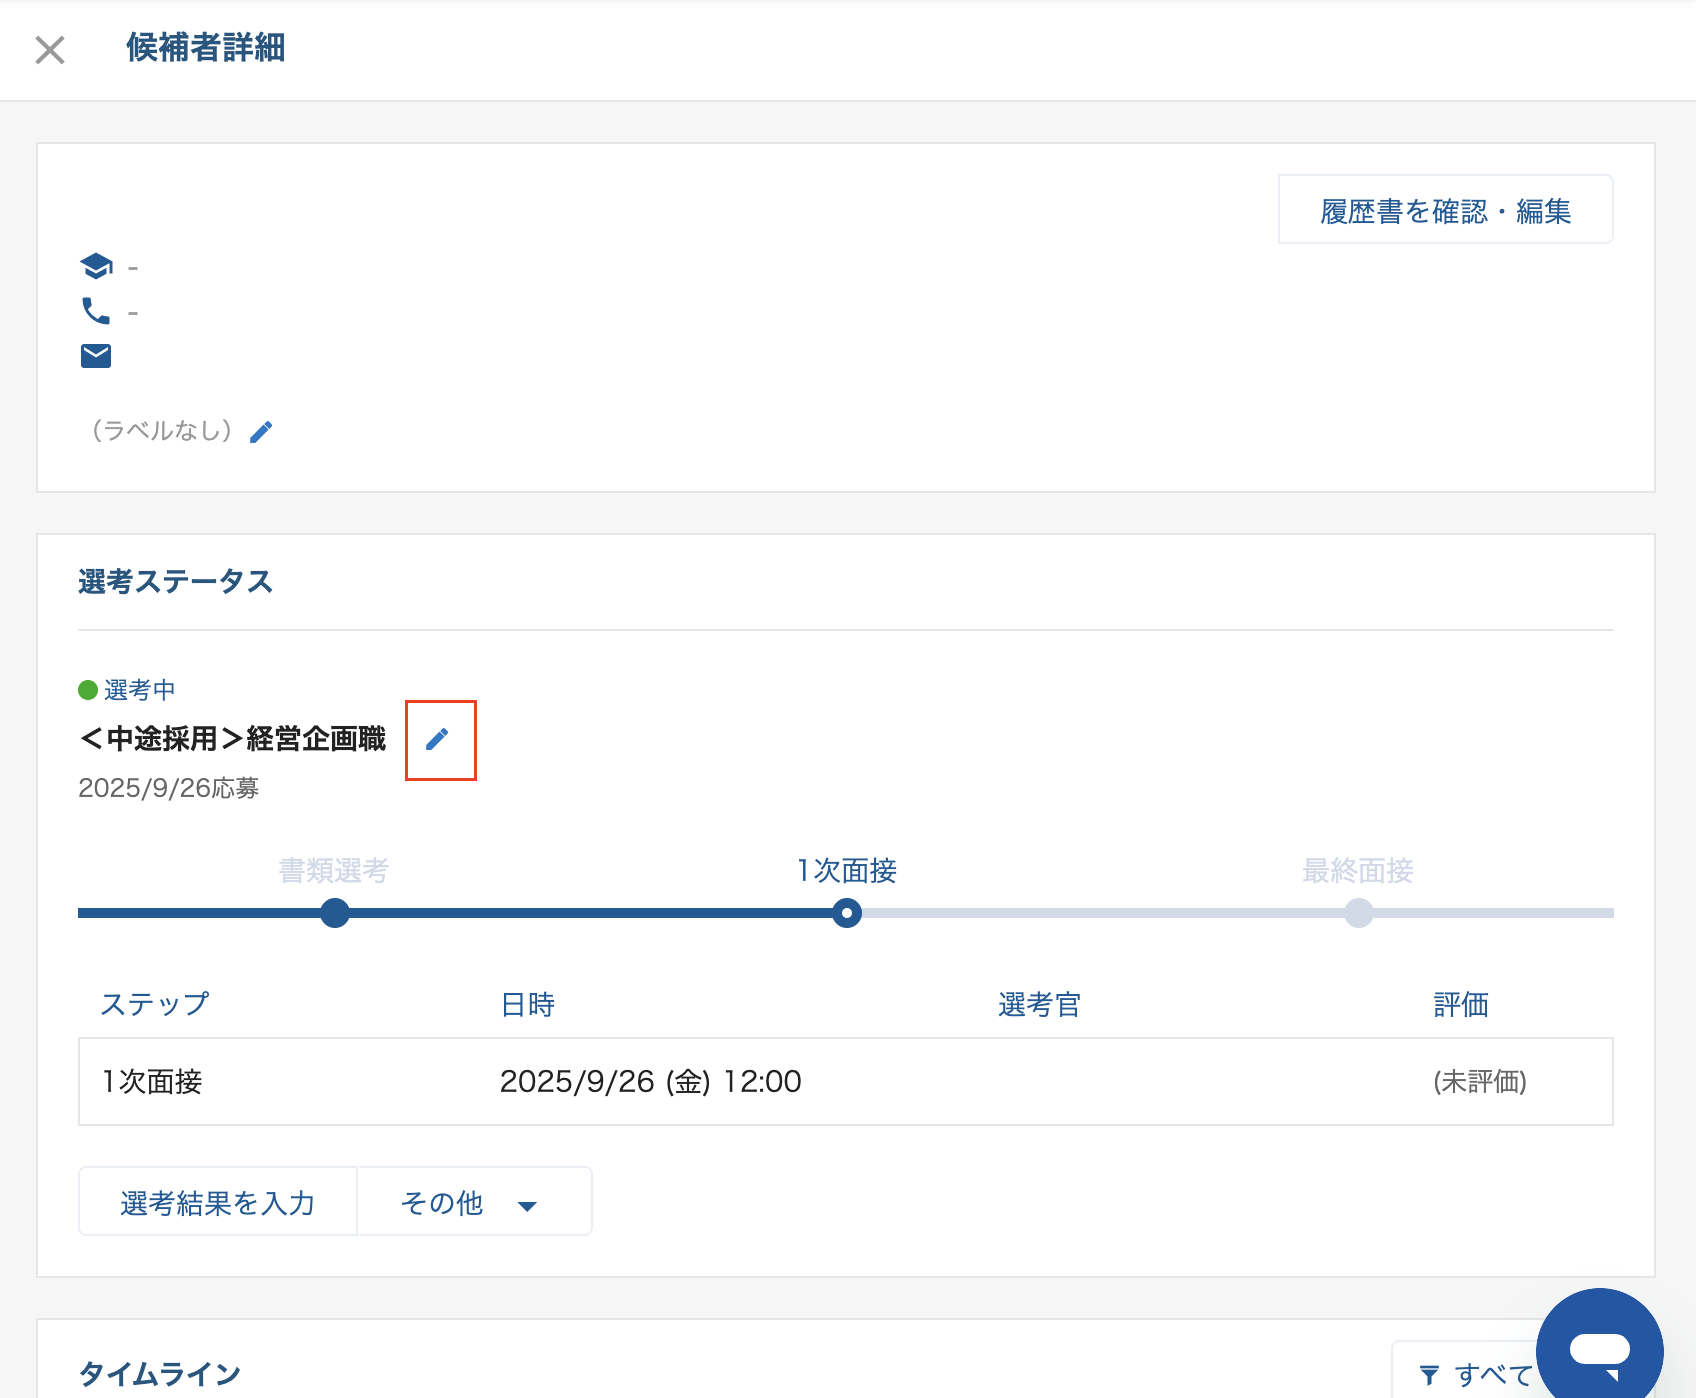This screenshot has width=1696, height=1398.
Task: Edit the 経営企画職 job position pencil icon
Action: 438,739
